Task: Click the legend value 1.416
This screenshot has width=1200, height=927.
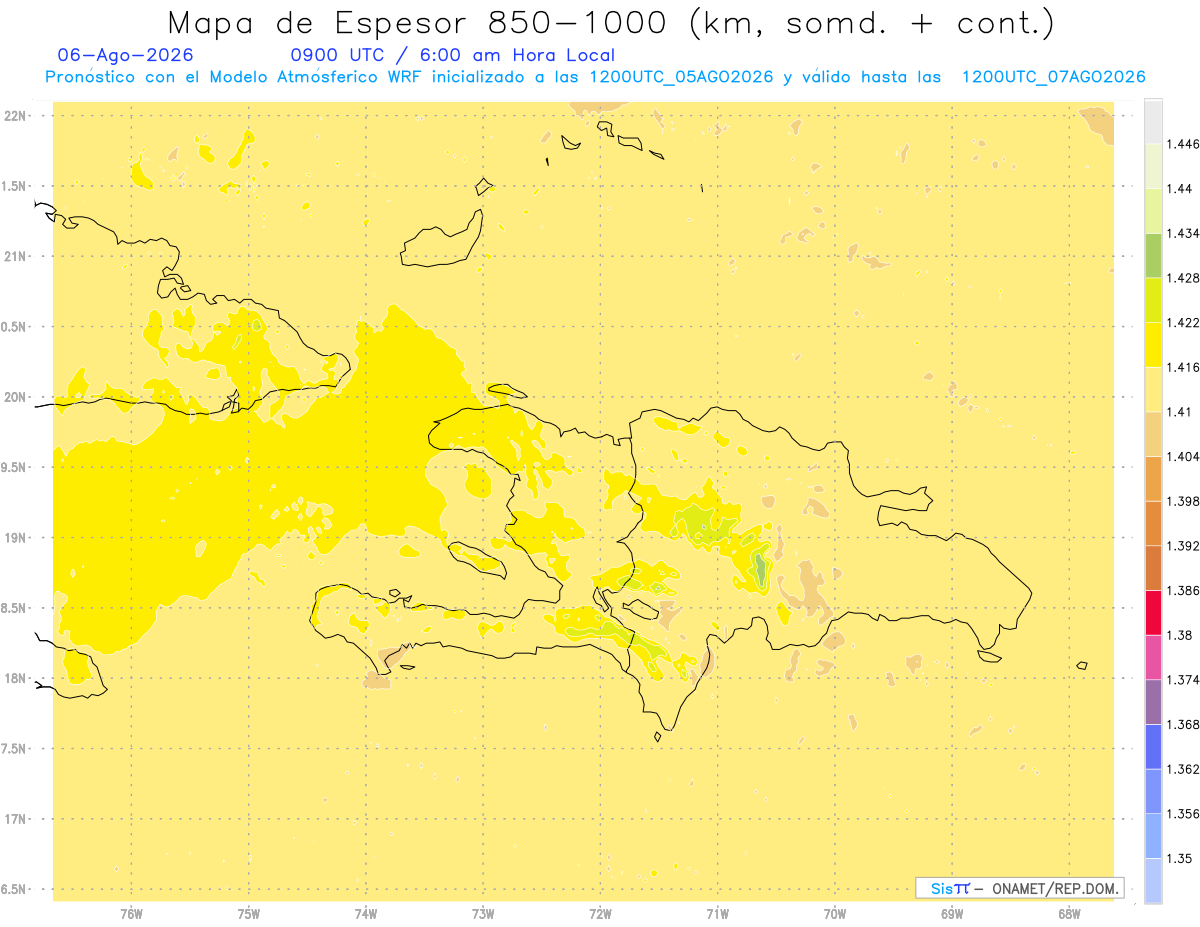Action: [x=1183, y=367]
